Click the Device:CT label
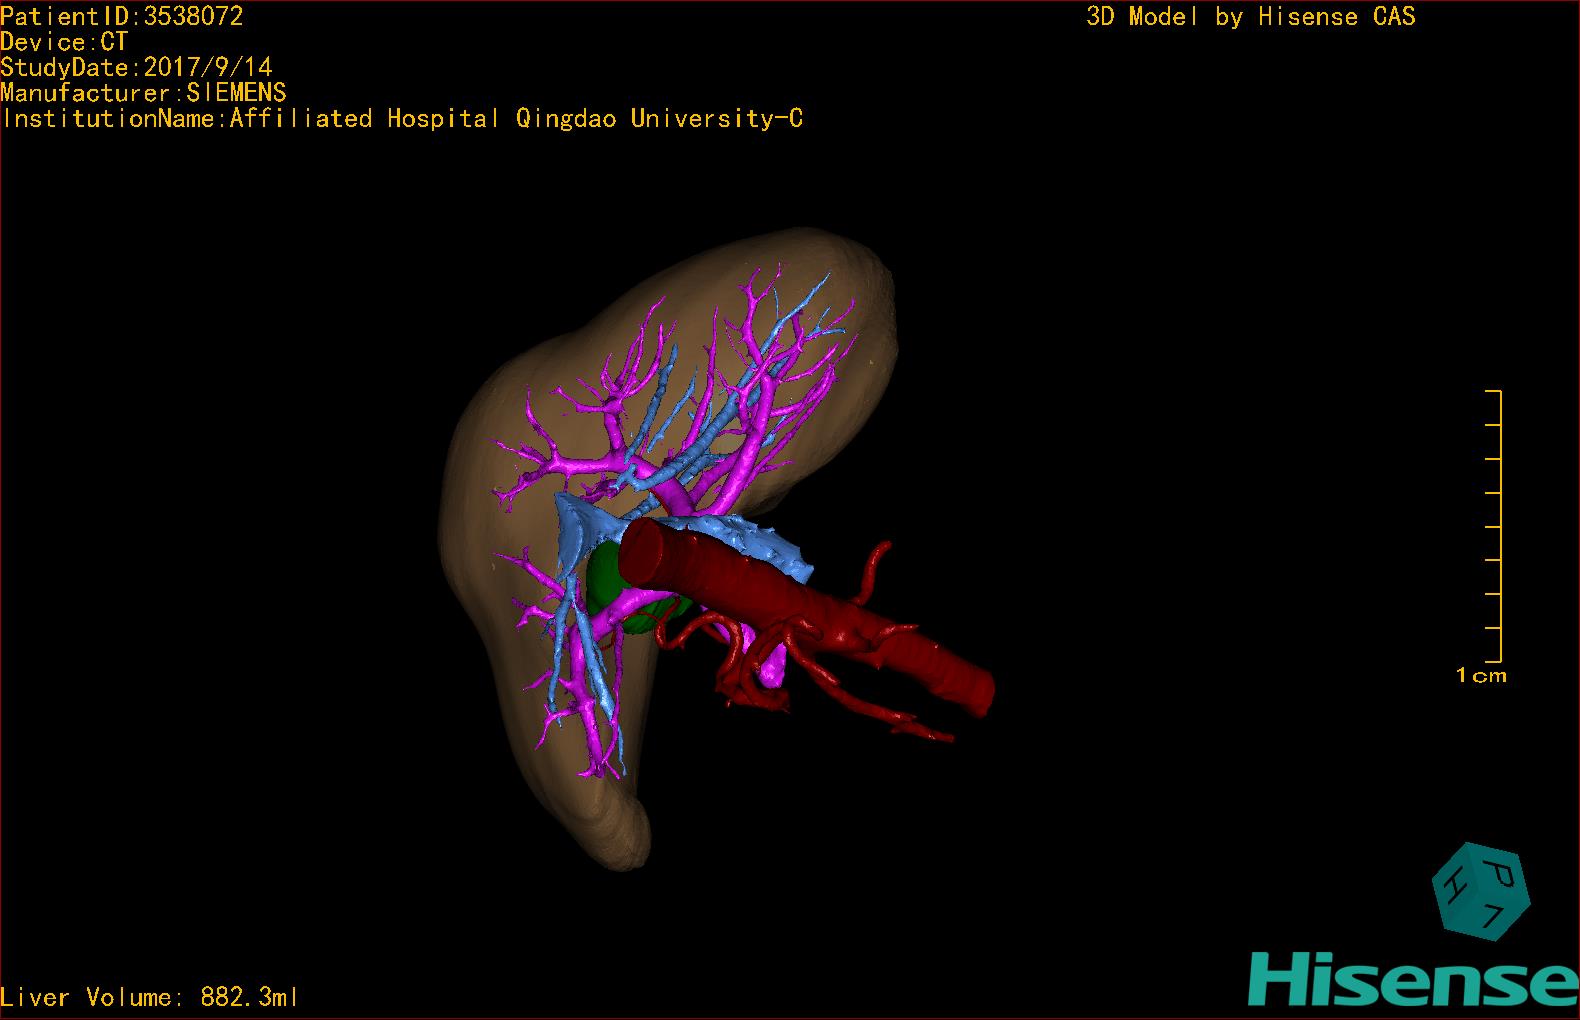This screenshot has height=1020, width=1580. [64, 42]
